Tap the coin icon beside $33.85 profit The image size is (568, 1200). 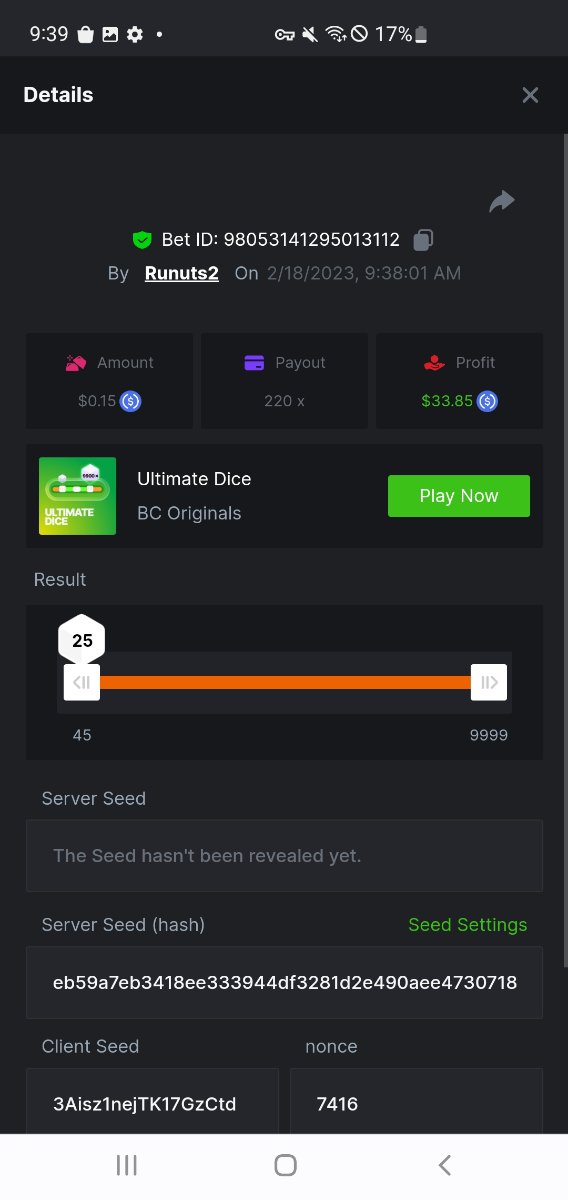click(x=487, y=401)
